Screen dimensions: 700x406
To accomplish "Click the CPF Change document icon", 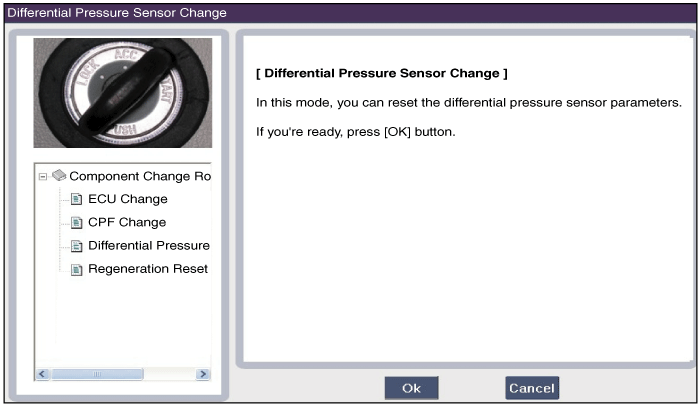I will [76, 222].
